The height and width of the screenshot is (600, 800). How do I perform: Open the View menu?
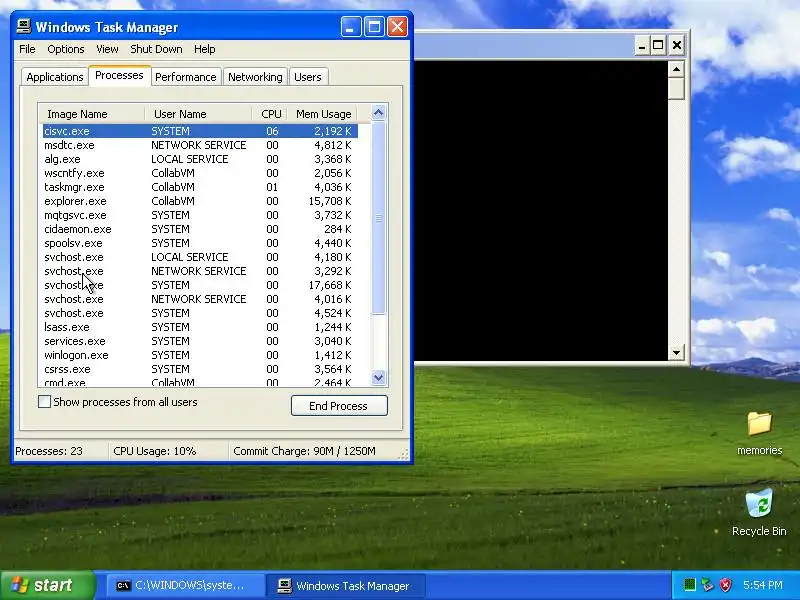(107, 49)
